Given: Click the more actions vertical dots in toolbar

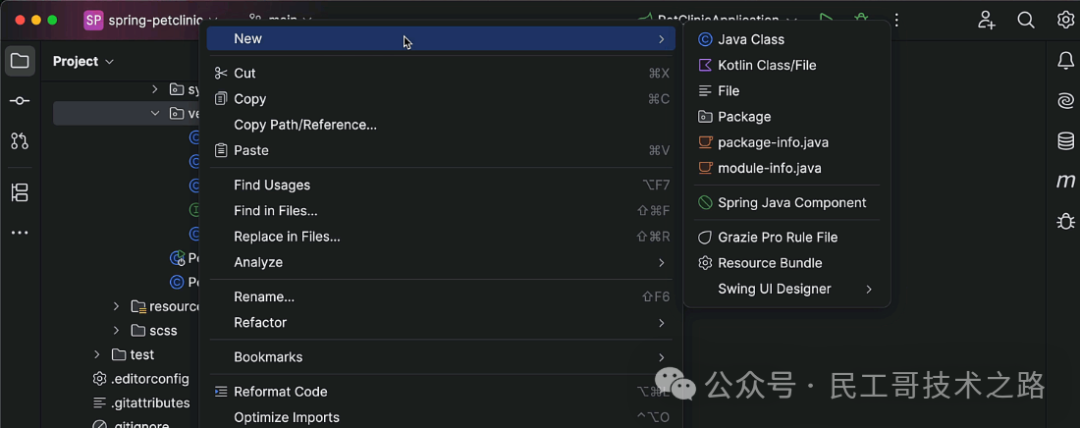Looking at the screenshot, I should pyautogui.click(x=896, y=20).
